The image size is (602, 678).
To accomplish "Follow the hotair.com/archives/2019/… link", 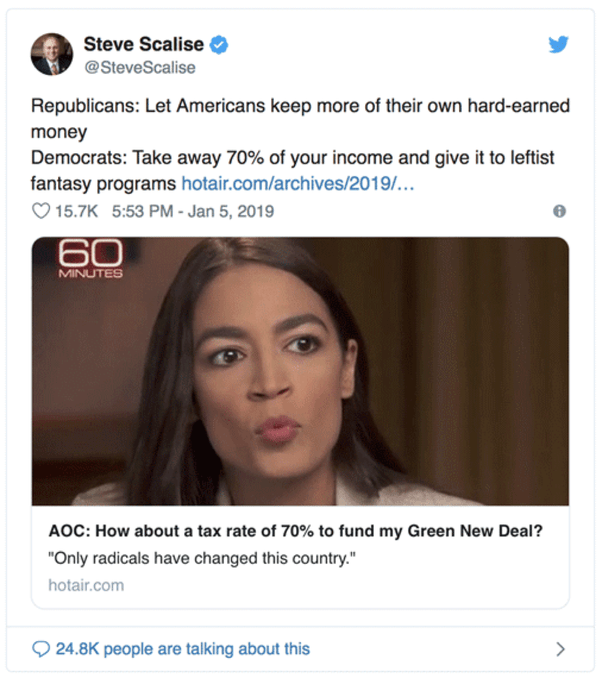I will pos(298,184).
